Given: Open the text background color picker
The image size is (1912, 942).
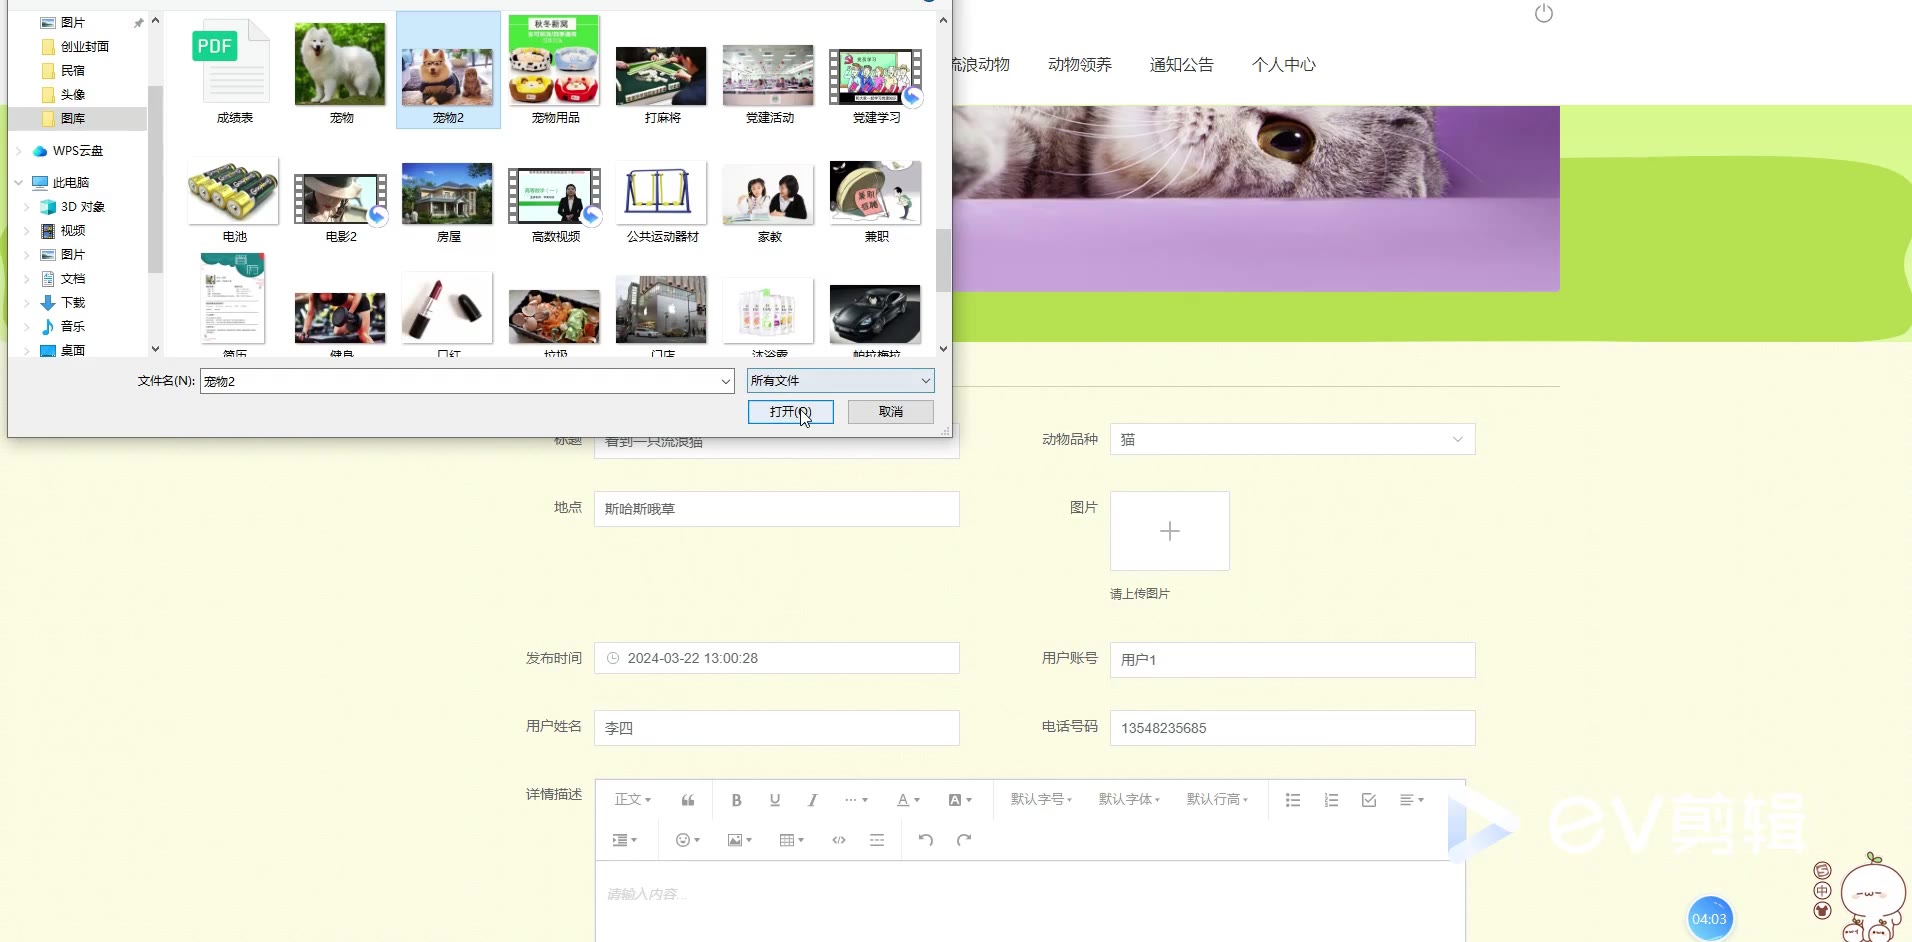Looking at the screenshot, I should 960,800.
